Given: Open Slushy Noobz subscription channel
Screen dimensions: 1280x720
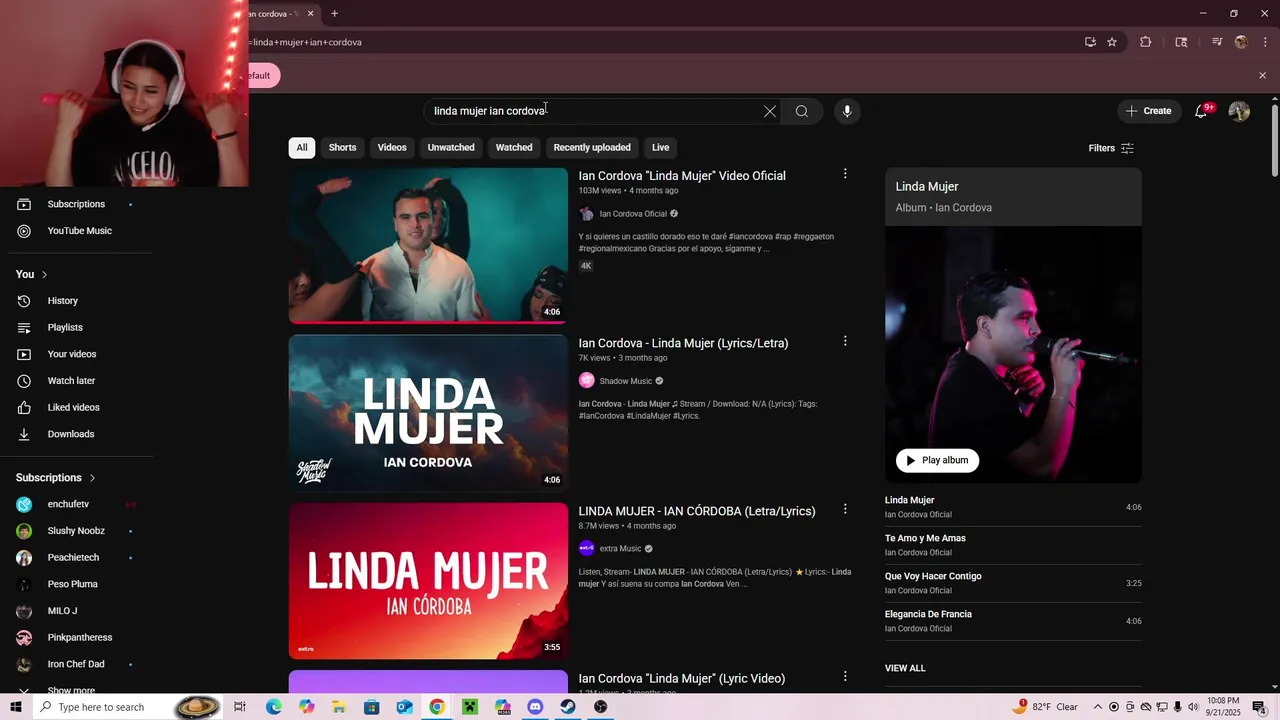Looking at the screenshot, I should tap(76, 531).
